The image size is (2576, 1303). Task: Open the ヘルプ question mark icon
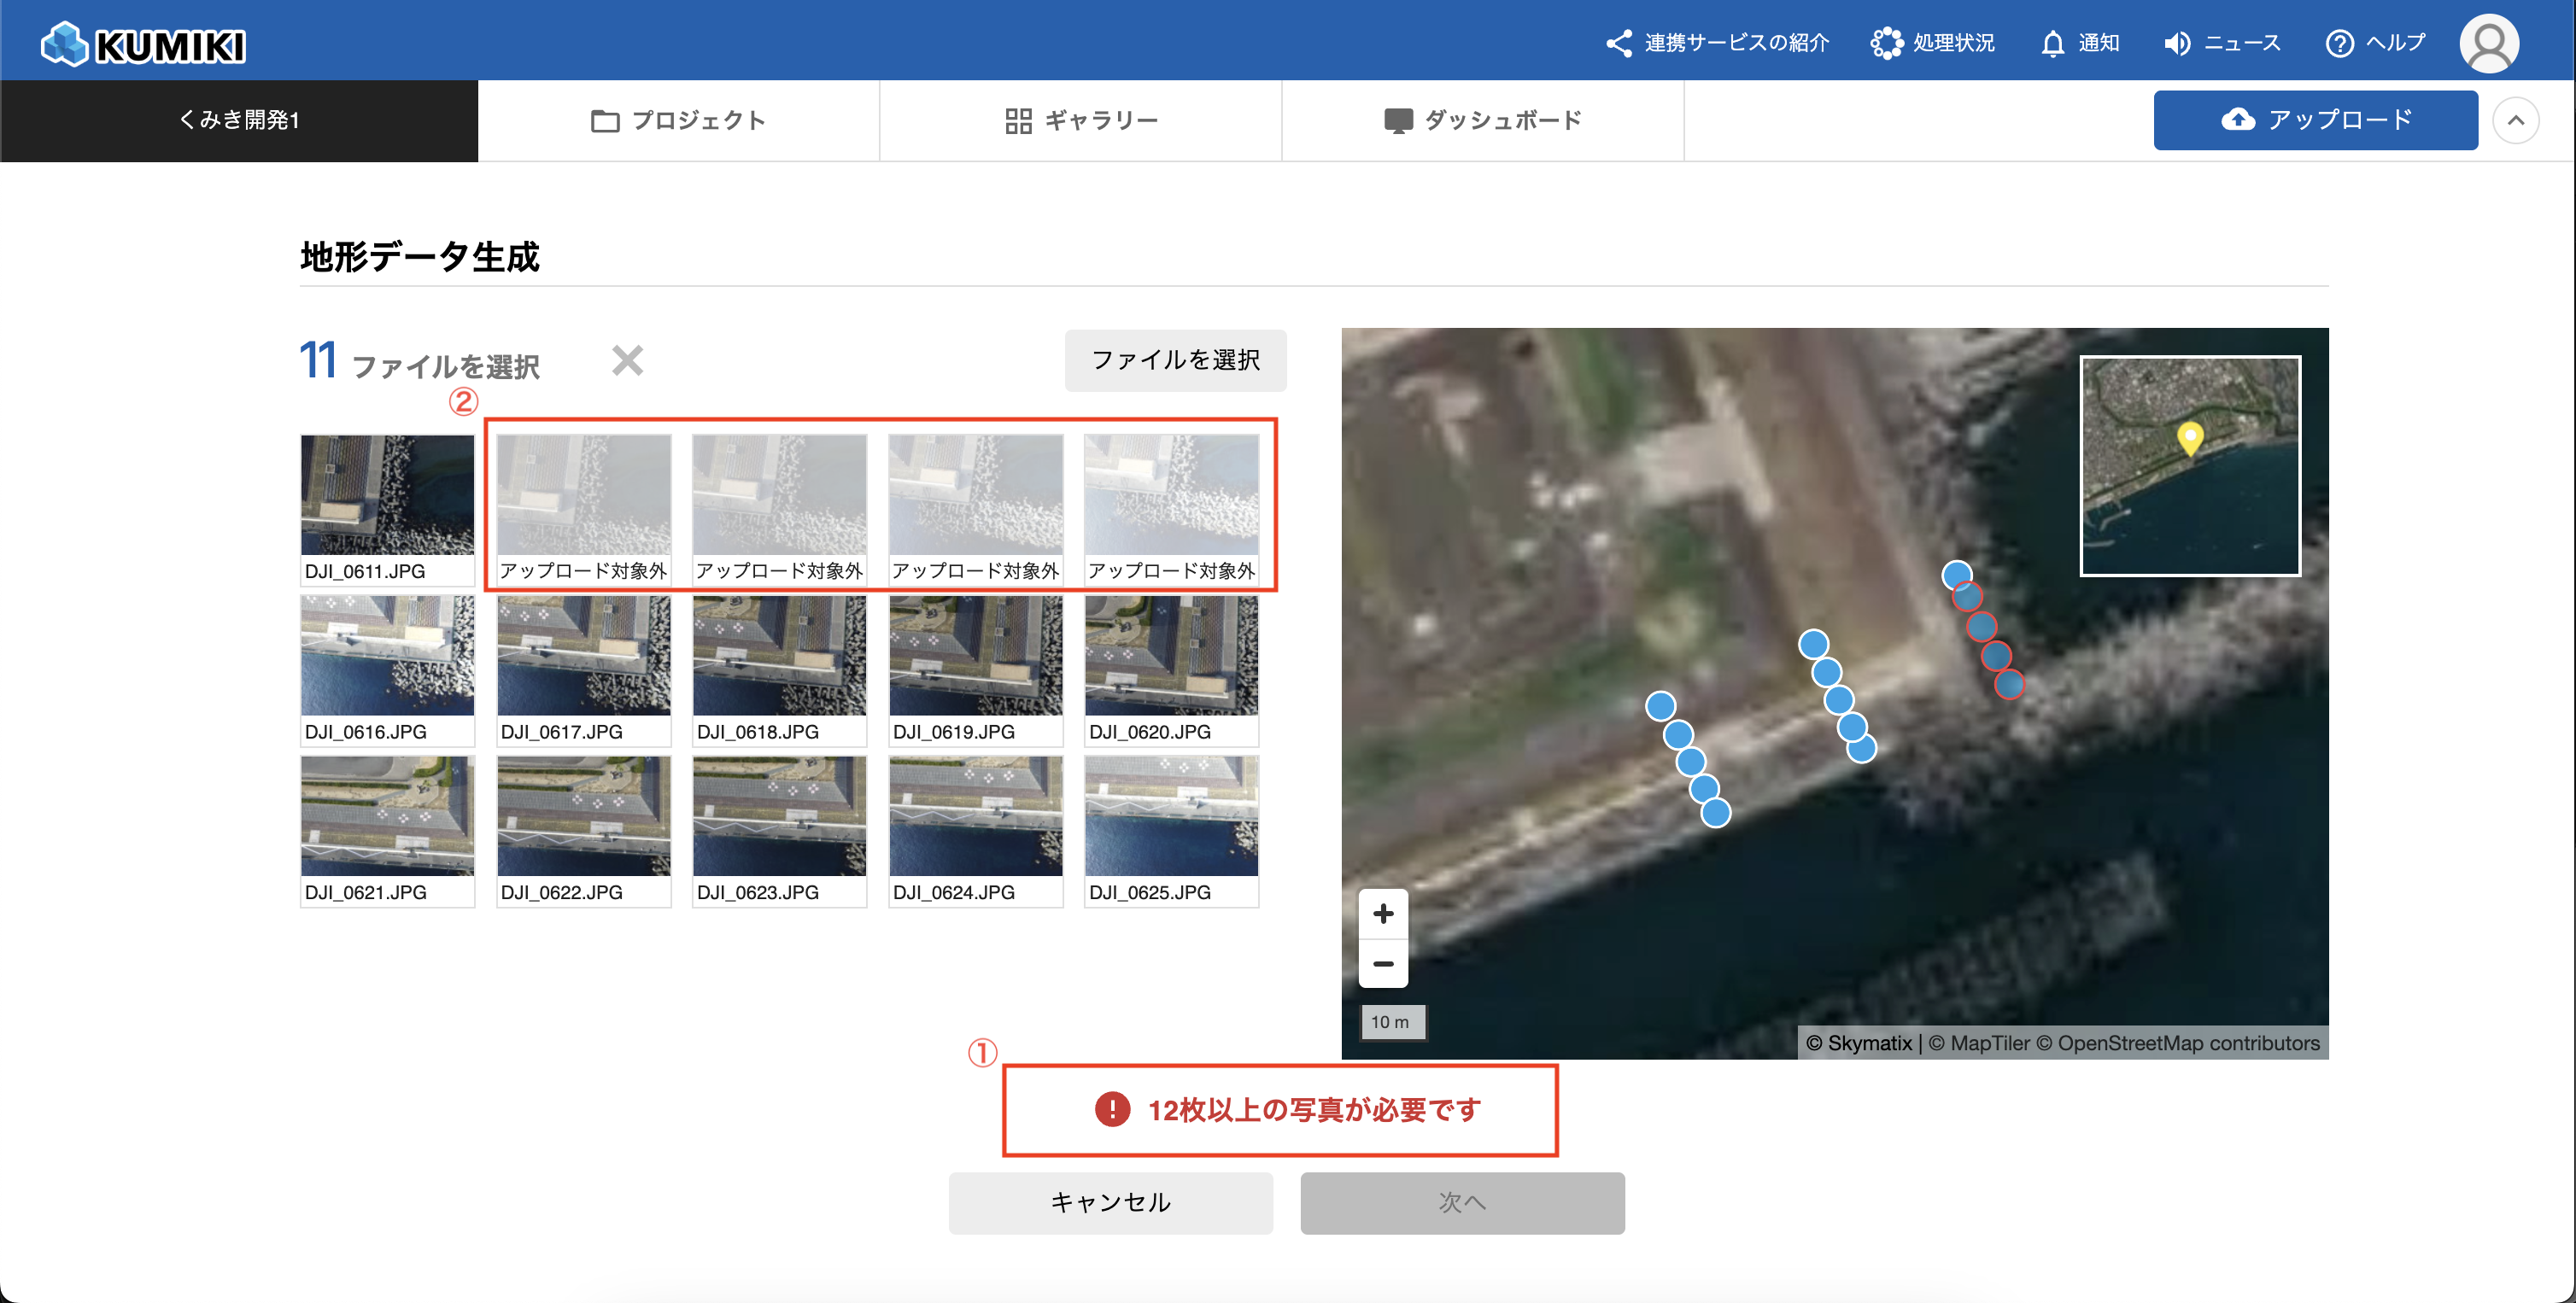click(x=2339, y=43)
